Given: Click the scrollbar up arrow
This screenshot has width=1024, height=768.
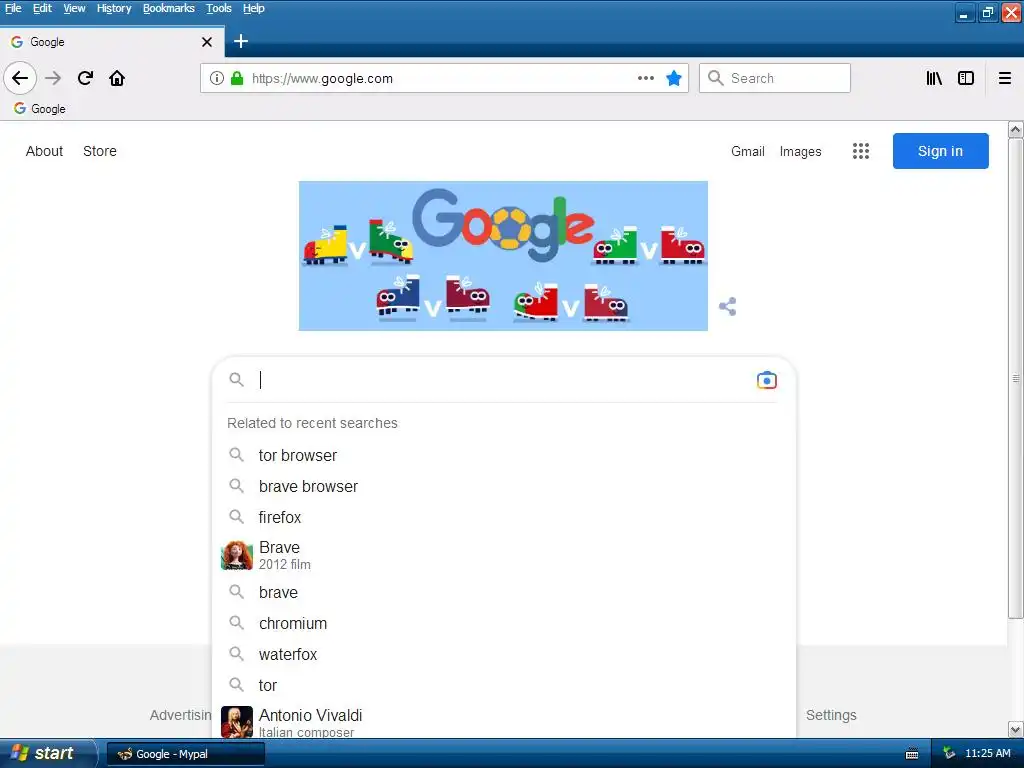Looking at the screenshot, I should click(1016, 129).
